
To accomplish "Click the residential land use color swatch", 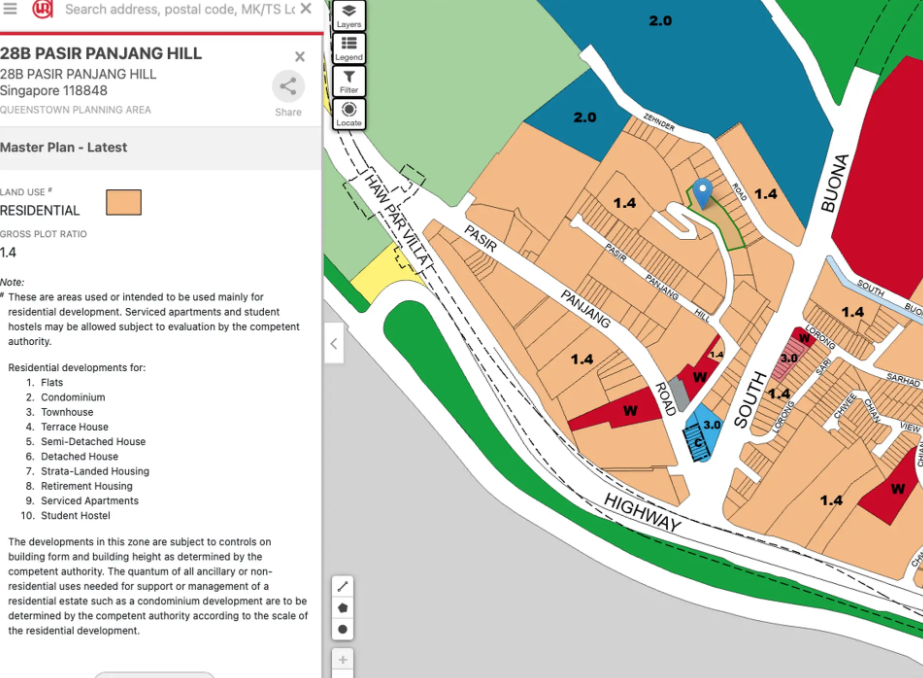I will click(x=124, y=202).
